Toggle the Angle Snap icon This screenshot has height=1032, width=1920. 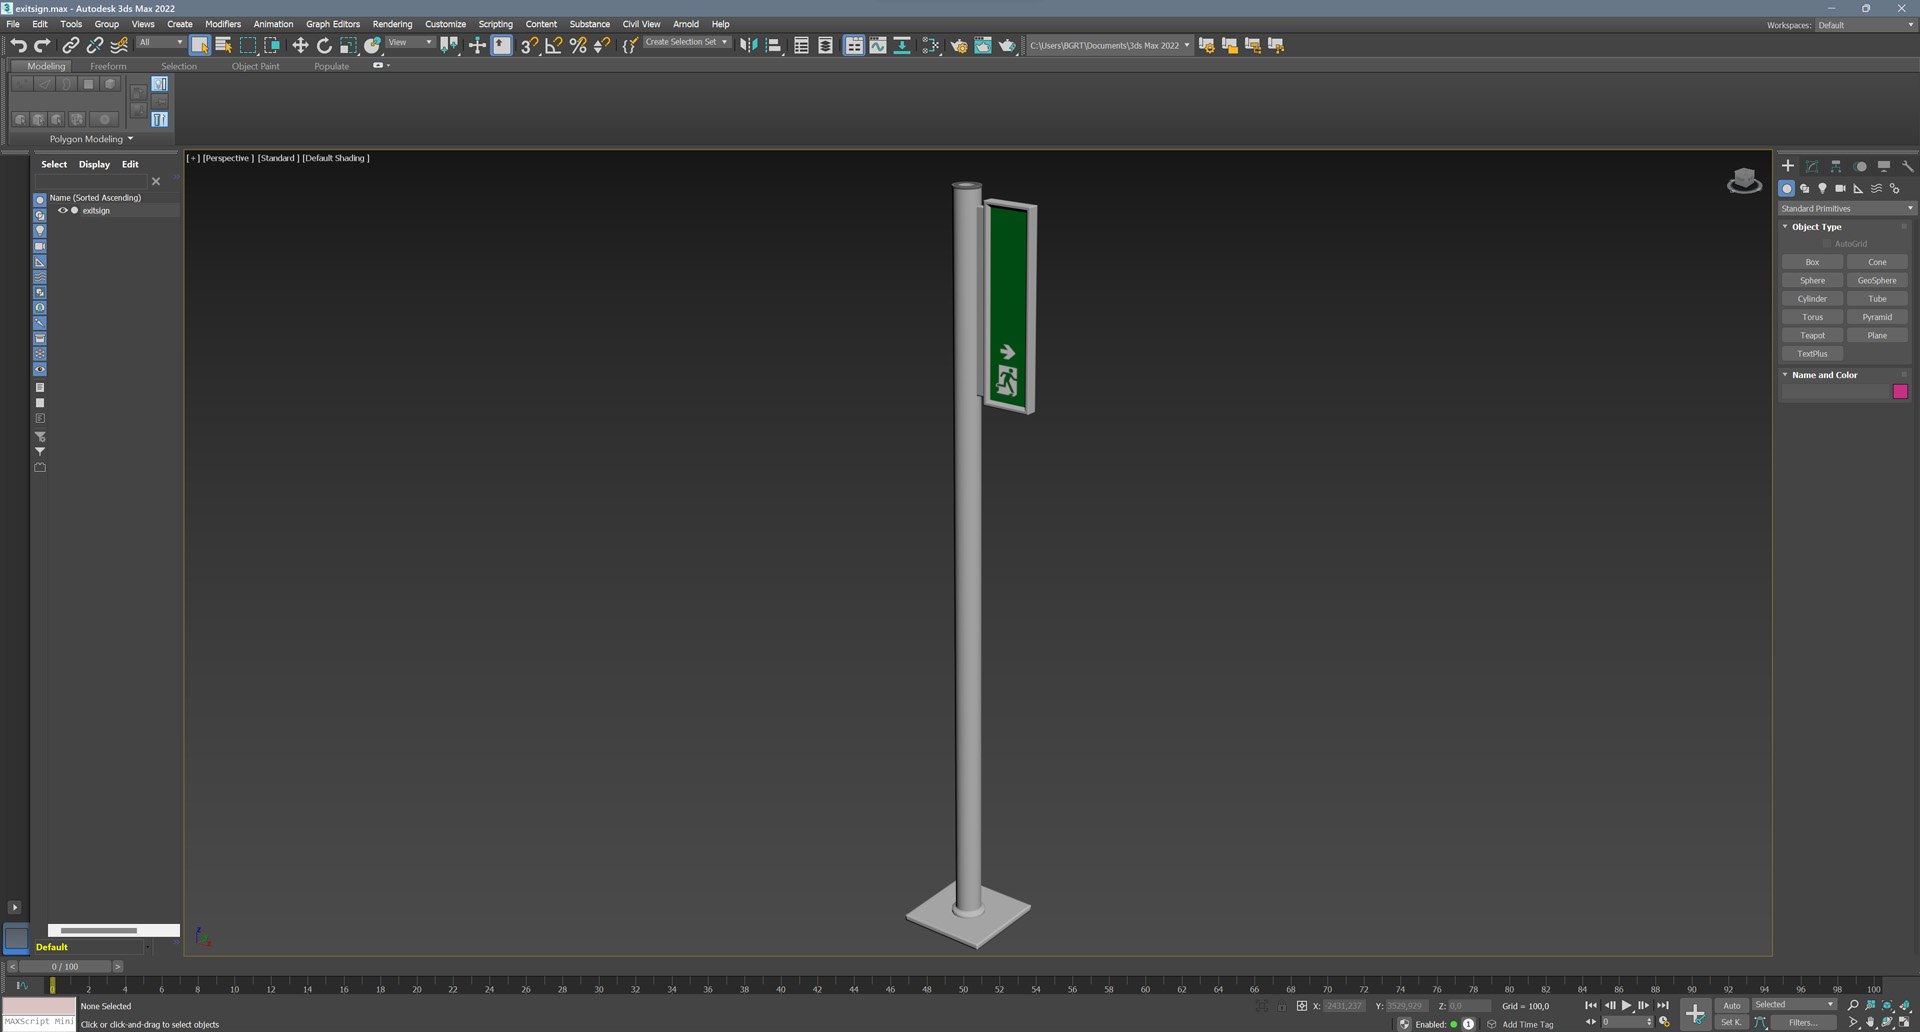click(554, 45)
